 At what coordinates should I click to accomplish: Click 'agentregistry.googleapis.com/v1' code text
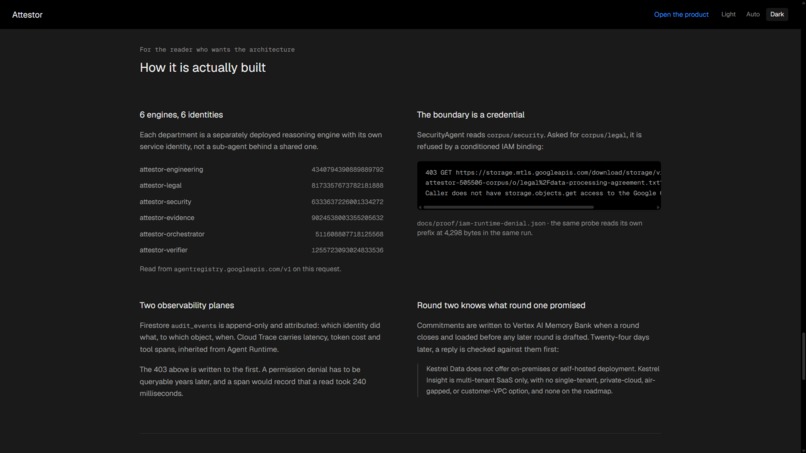(x=232, y=269)
